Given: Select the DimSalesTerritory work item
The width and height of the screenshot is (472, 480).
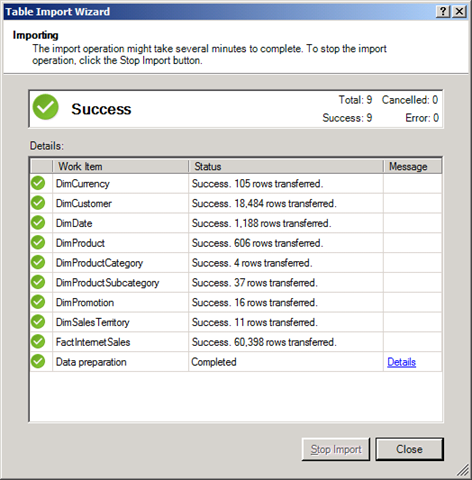Looking at the screenshot, I should point(92,322).
